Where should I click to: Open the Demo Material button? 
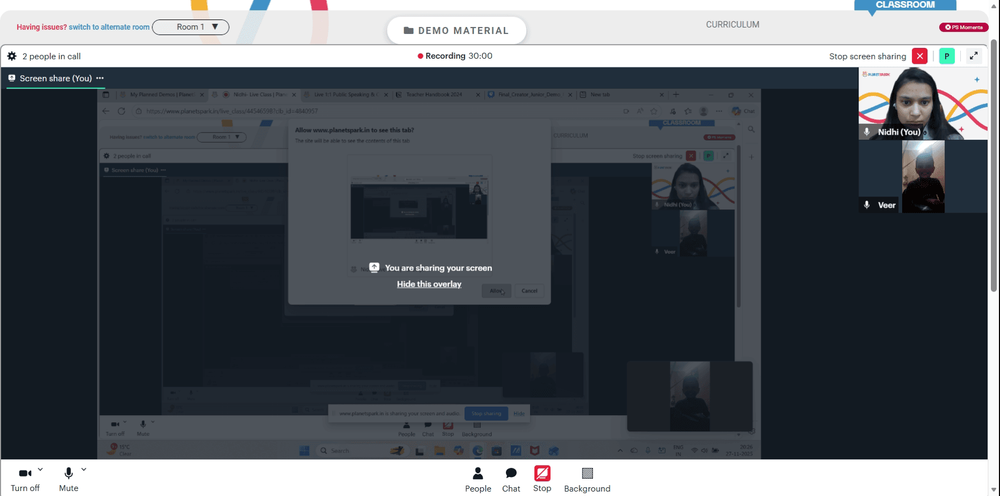[457, 31]
